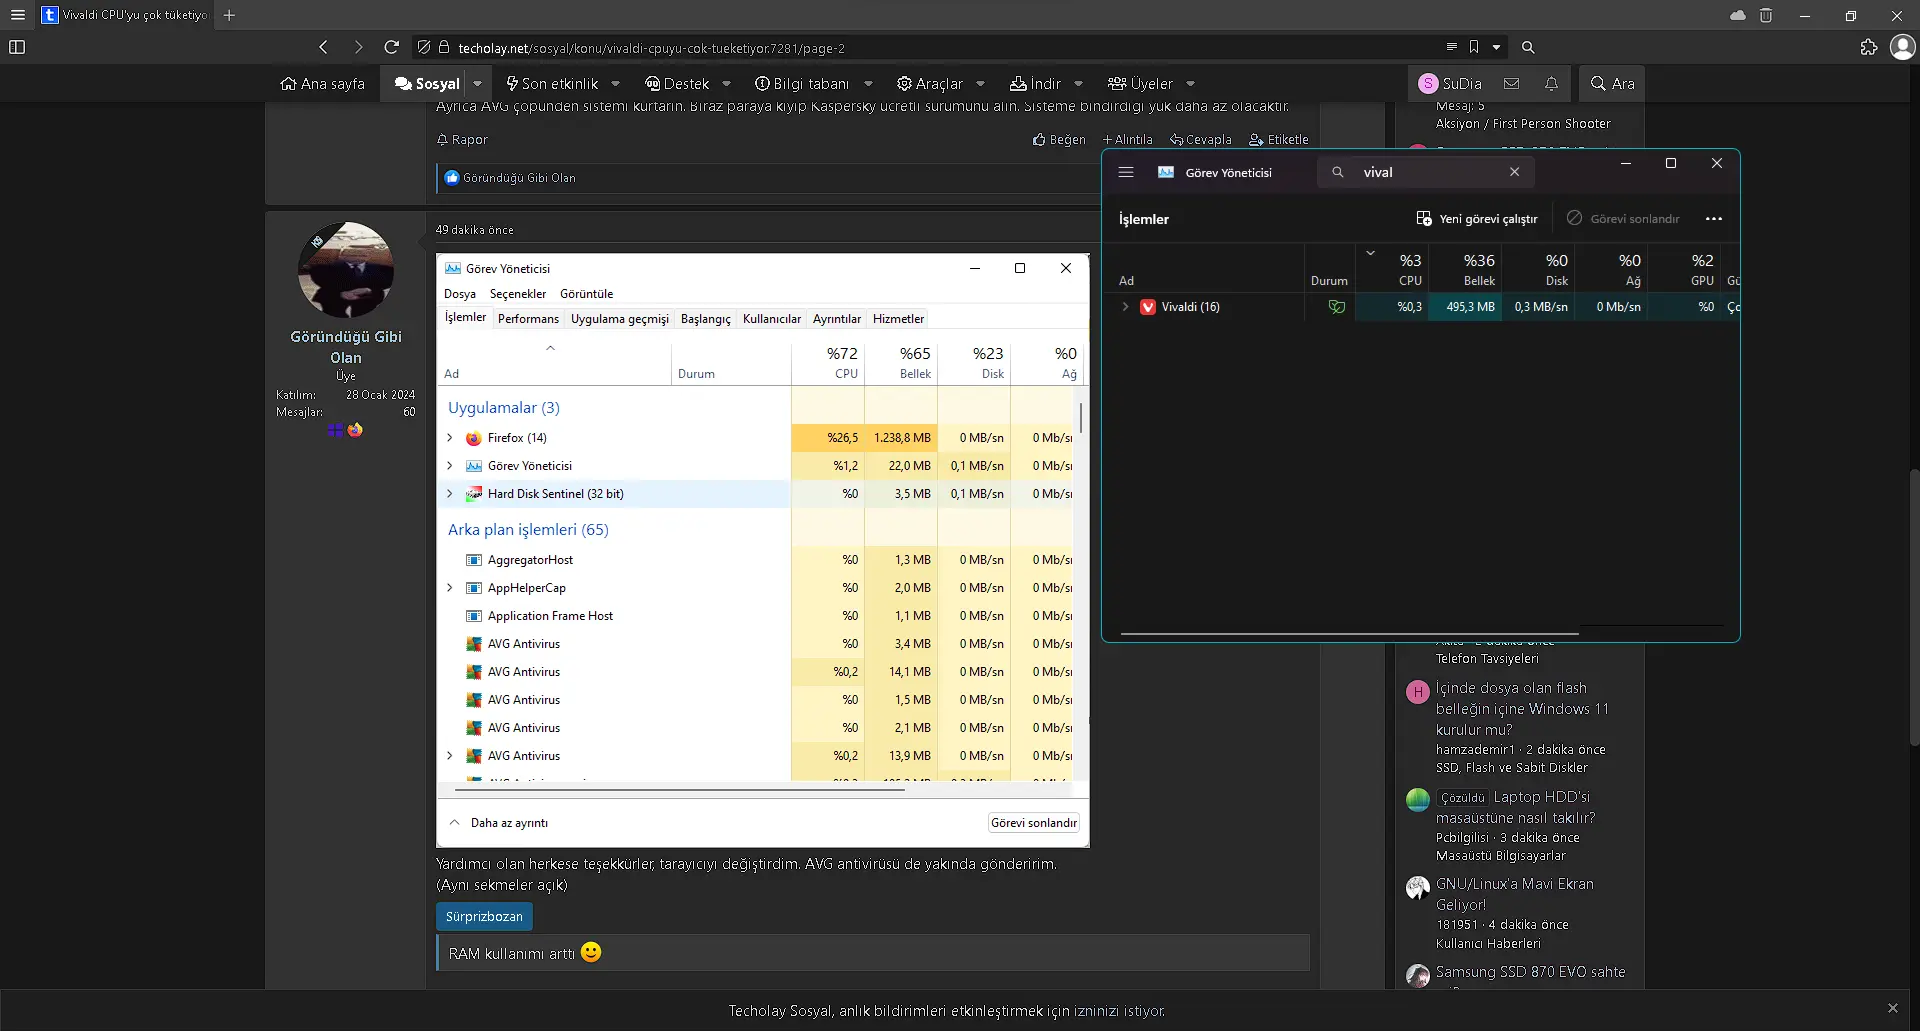Screen dimensions: 1920x1031
Task: Open the Vivaldi main menu icon
Action: point(17,15)
